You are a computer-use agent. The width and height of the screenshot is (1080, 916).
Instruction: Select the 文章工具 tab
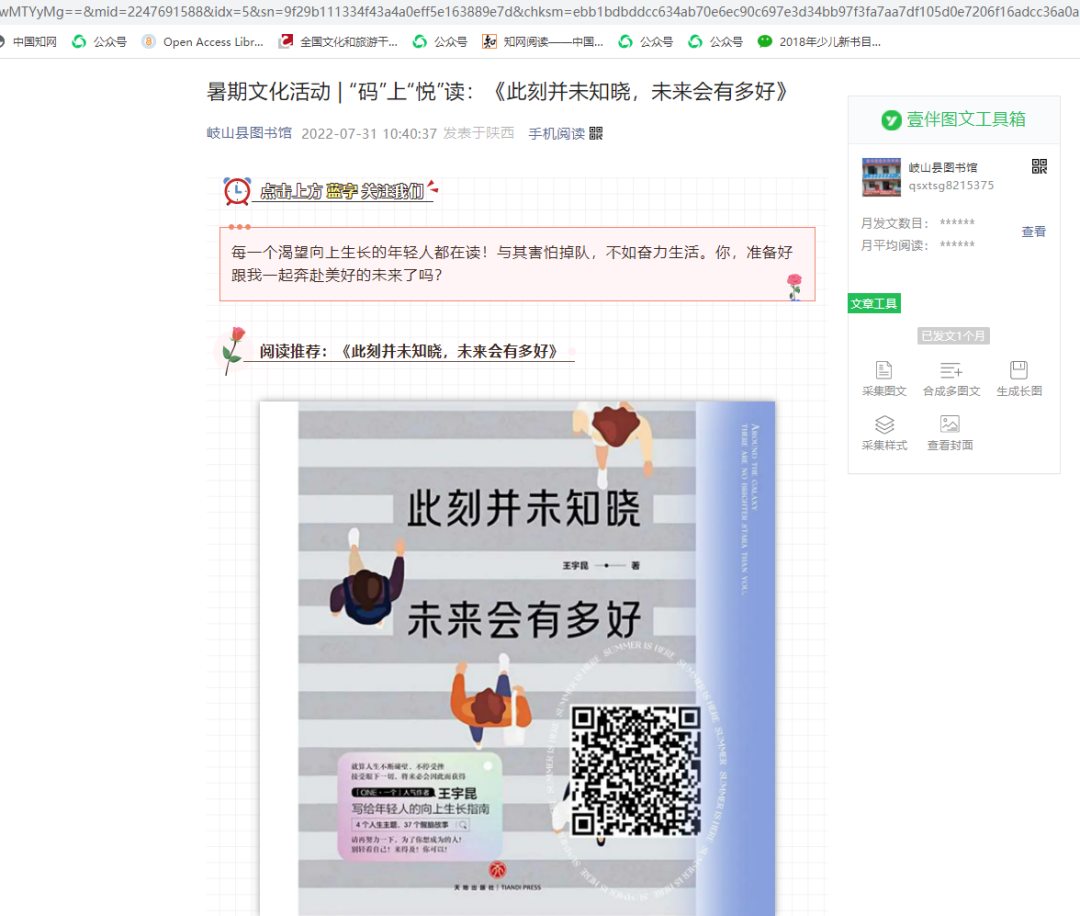click(873, 304)
